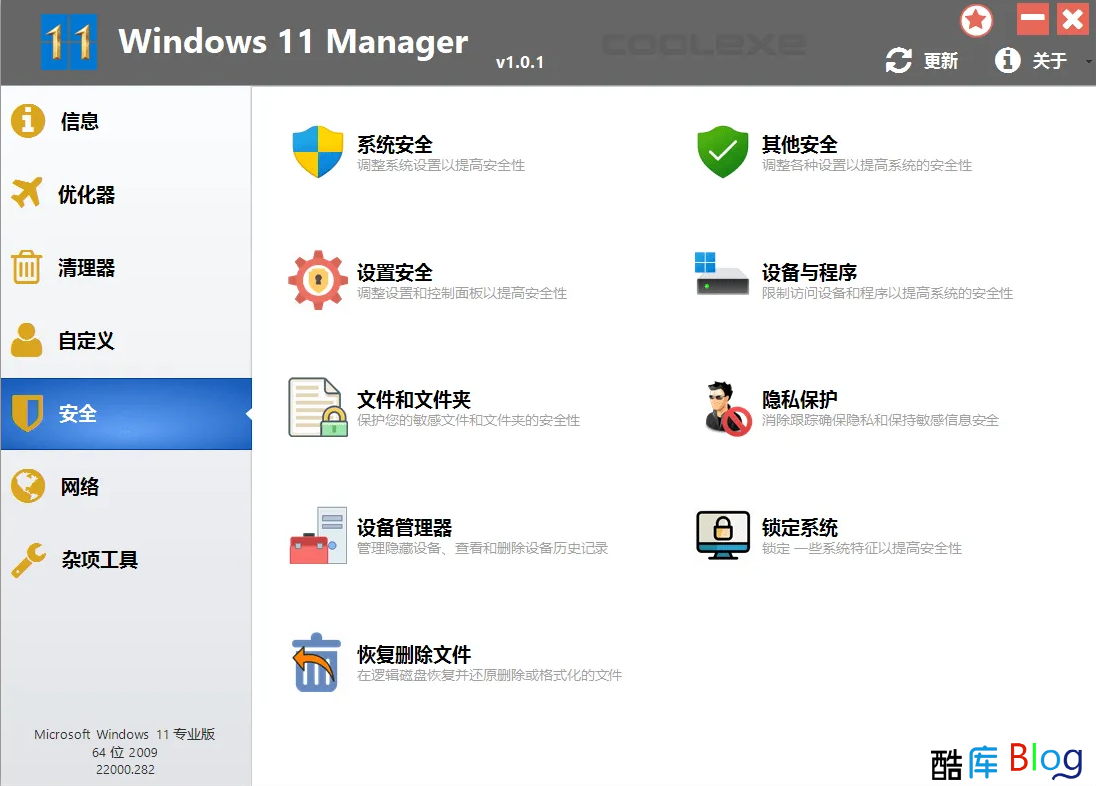
Task: Click the 更新 update button text
Action: (941, 61)
